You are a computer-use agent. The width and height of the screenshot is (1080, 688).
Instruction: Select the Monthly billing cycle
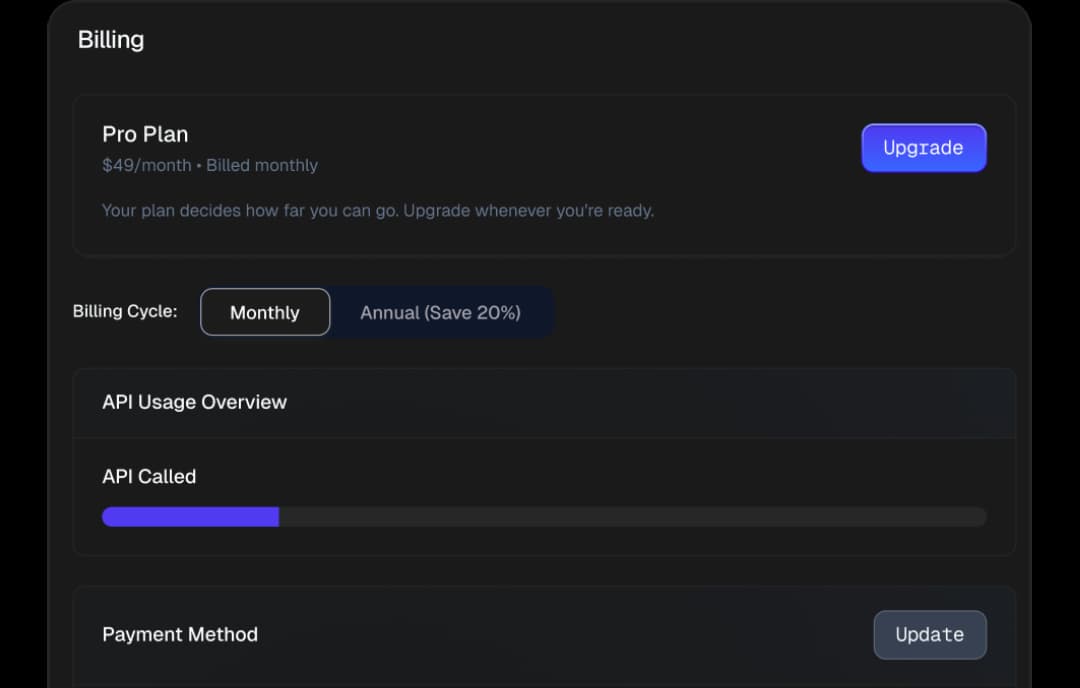(264, 311)
